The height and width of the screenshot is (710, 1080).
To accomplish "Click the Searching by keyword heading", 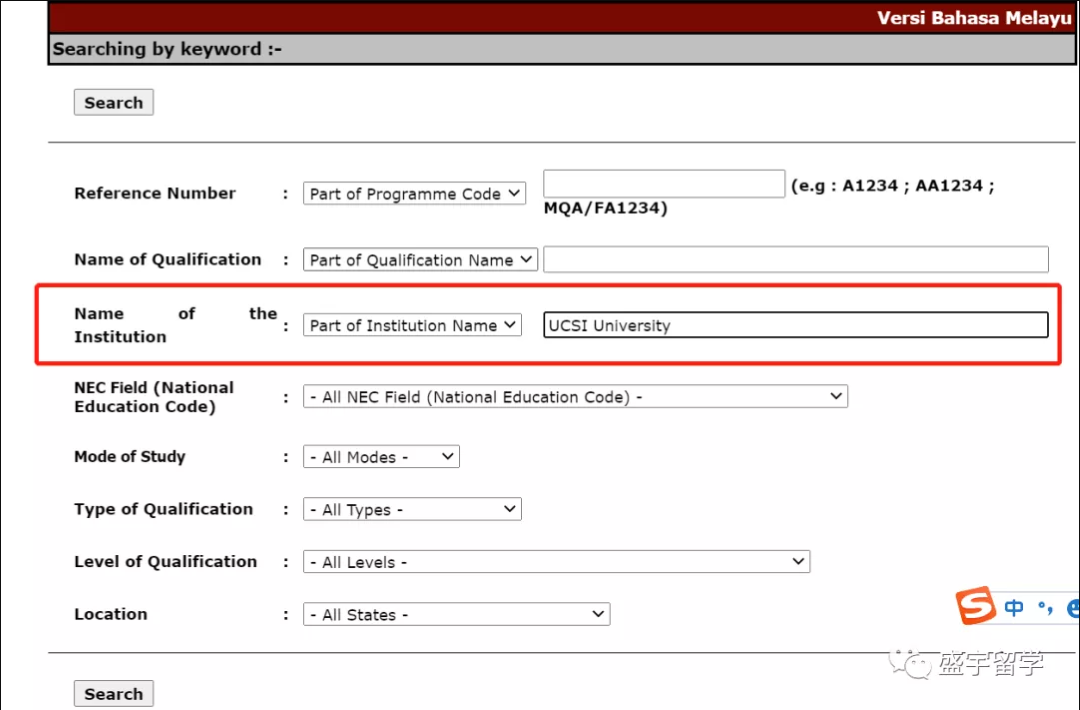I will pyautogui.click(x=167, y=50).
